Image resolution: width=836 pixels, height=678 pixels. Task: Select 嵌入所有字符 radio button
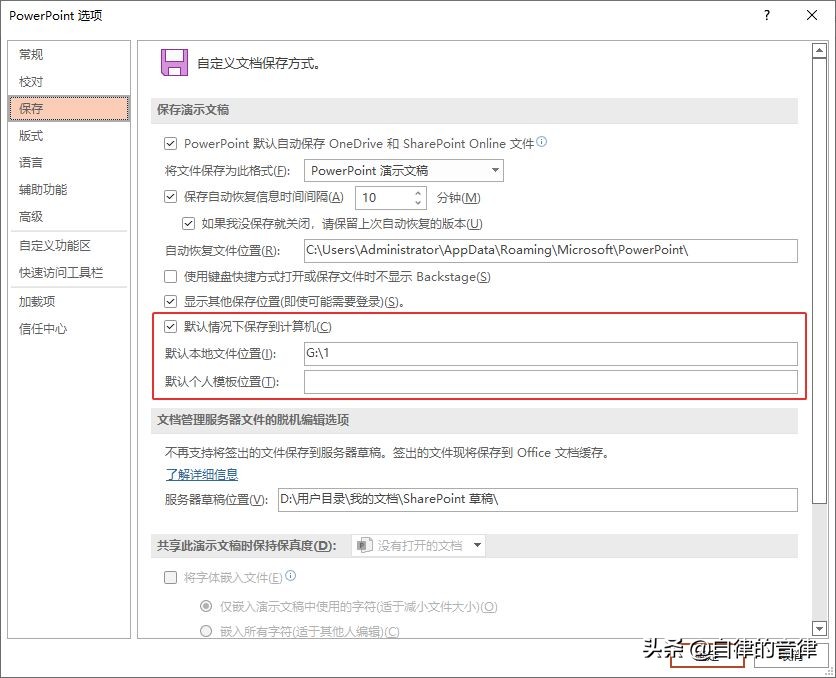point(206,631)
